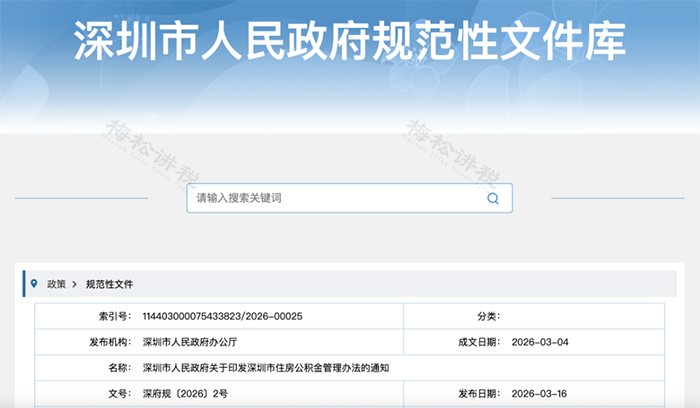The height and width of the screenshot is (408, 700).
Task: Click the 分类 label
Action: (489, 316)
